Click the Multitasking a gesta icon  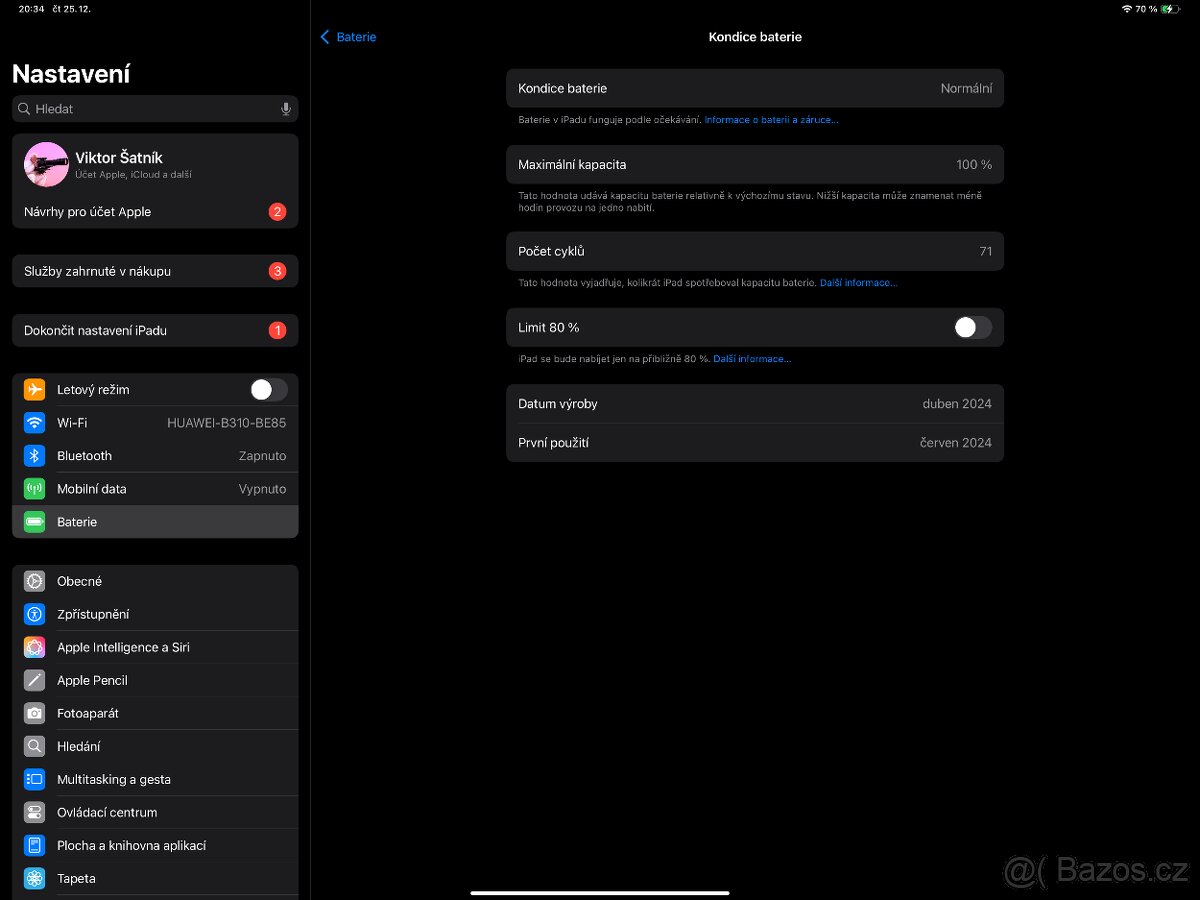pyautogui.click(x=34, y=779)
